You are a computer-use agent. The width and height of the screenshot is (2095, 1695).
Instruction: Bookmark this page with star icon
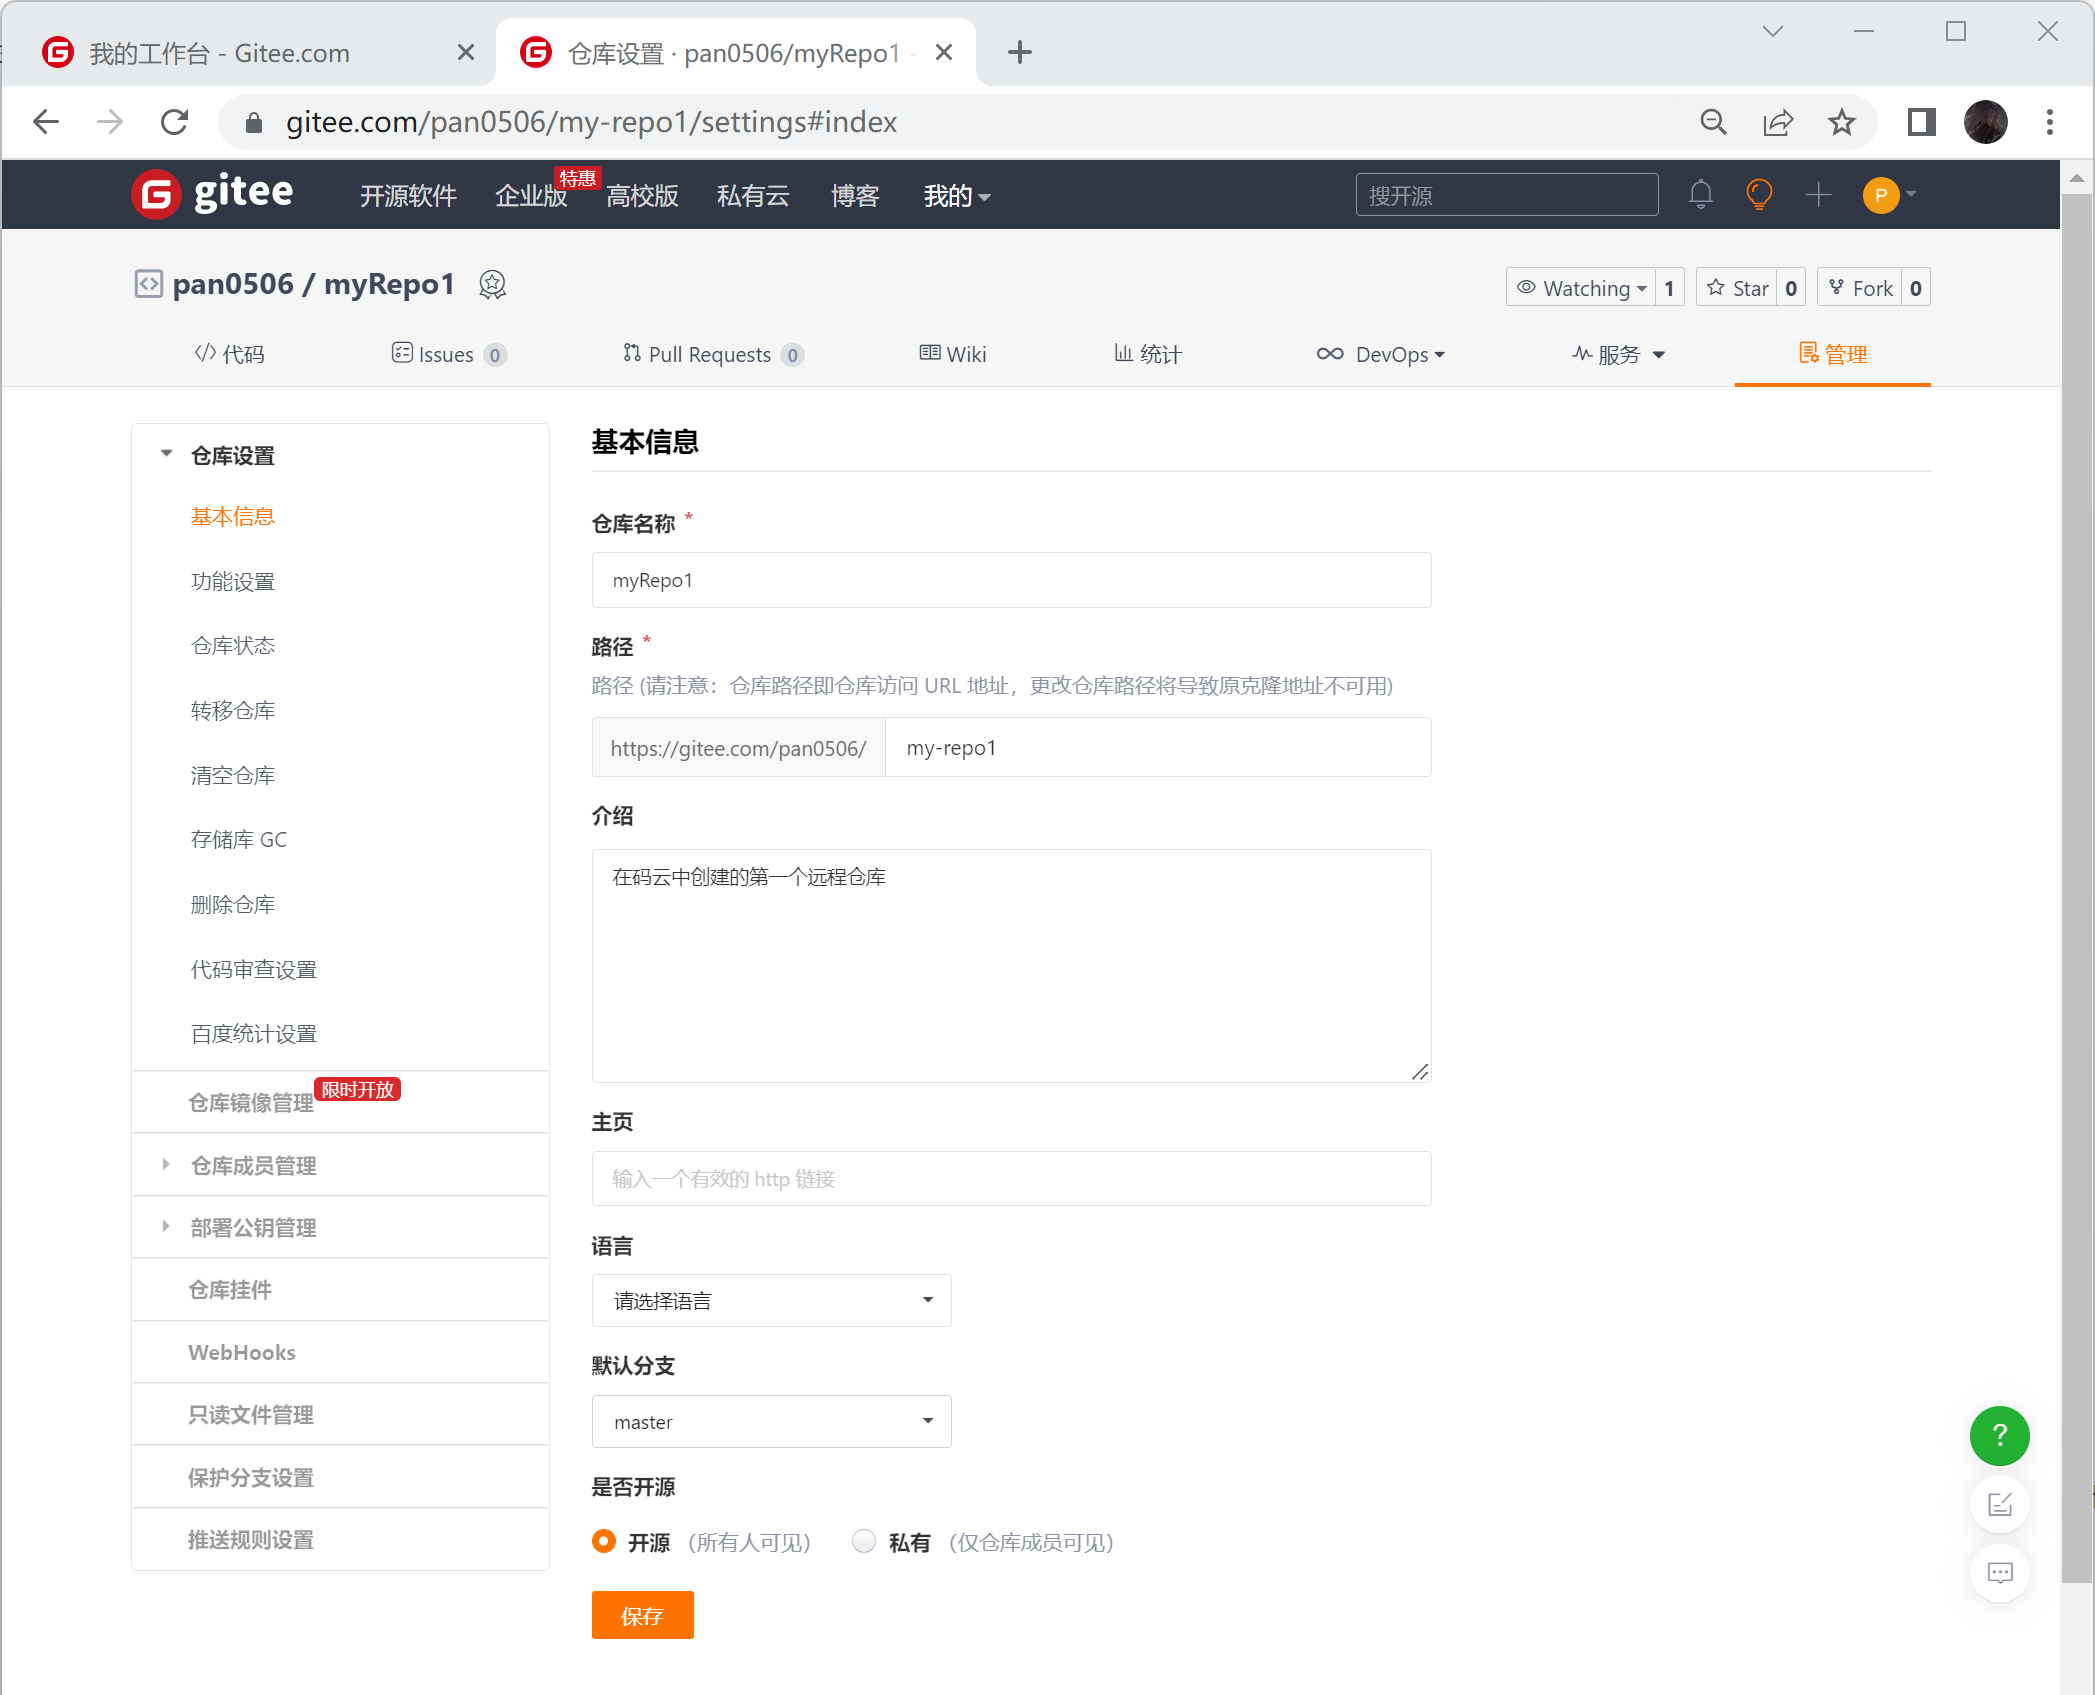tap(1841, 122)
